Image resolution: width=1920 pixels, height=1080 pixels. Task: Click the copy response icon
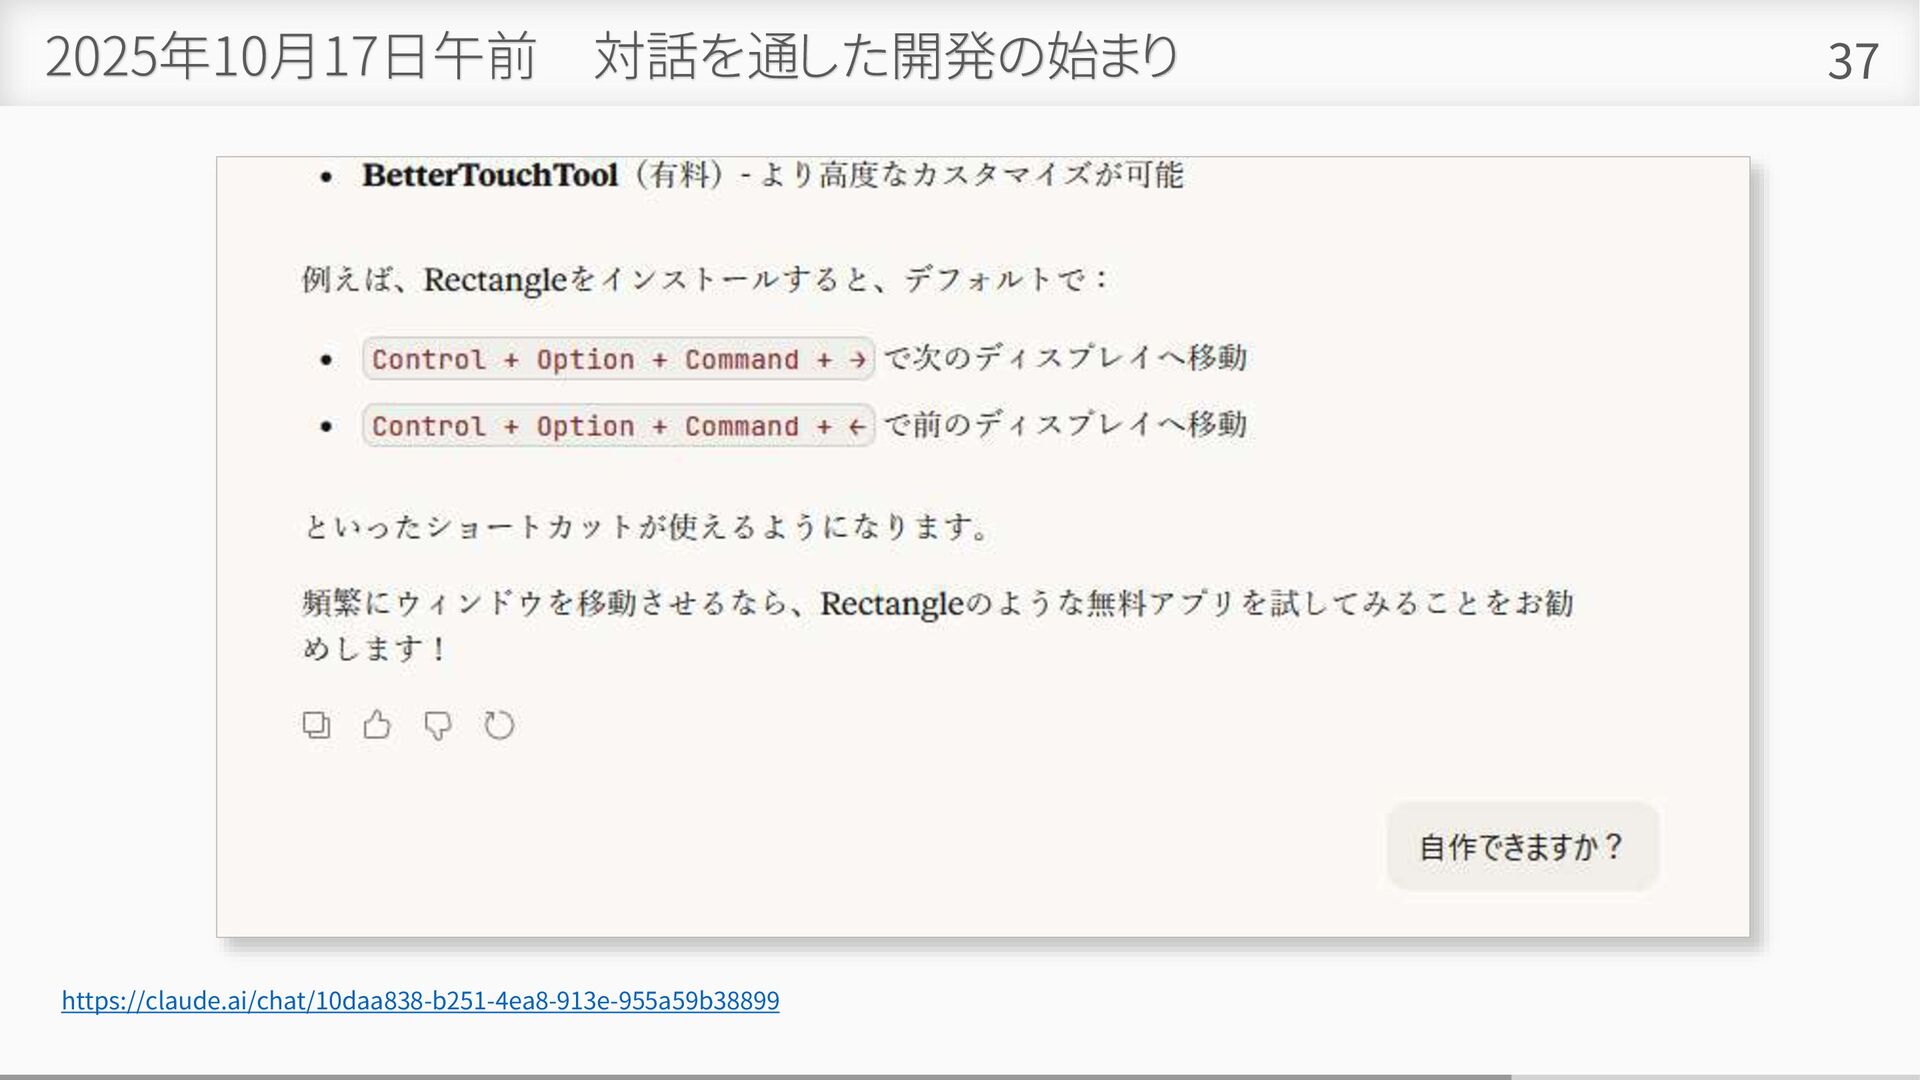point(316,724)
